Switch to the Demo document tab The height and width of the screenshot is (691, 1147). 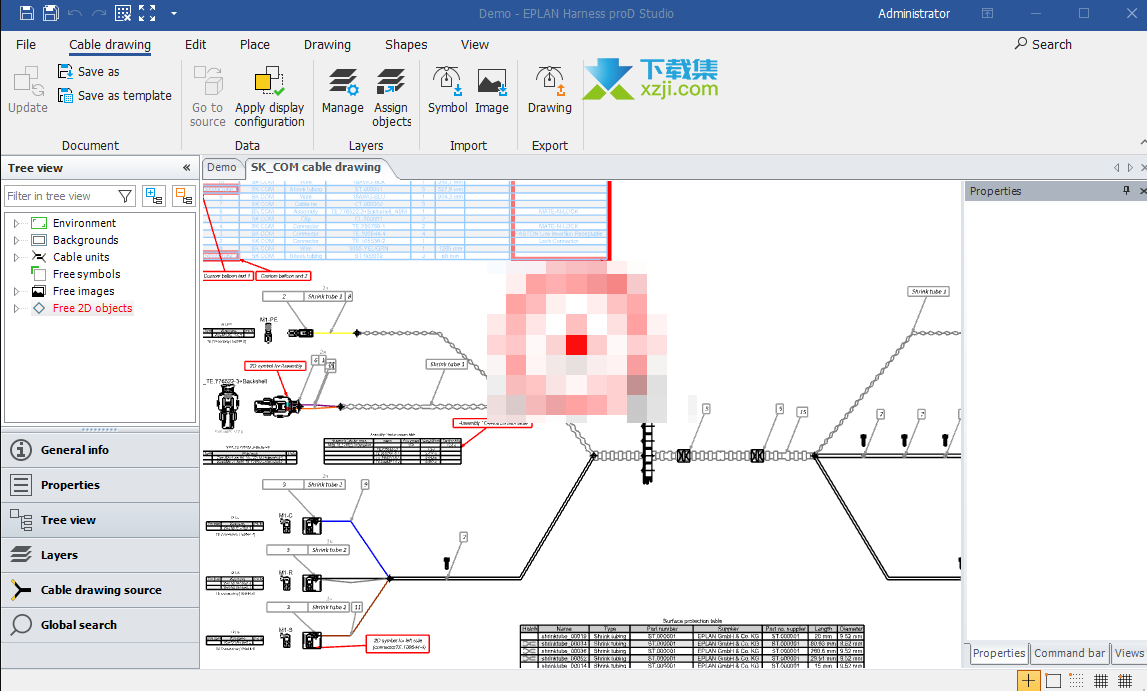point(222,167)
